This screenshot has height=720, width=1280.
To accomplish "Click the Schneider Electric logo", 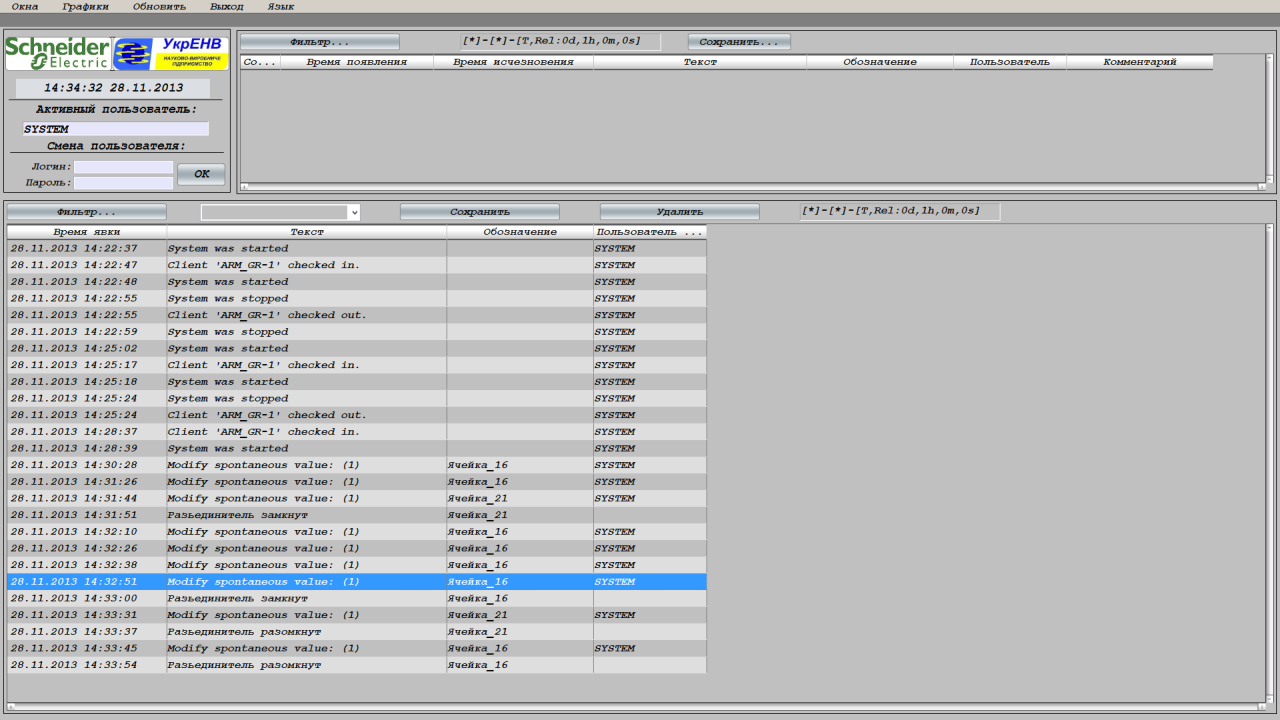I will click(x=58, y=53).
